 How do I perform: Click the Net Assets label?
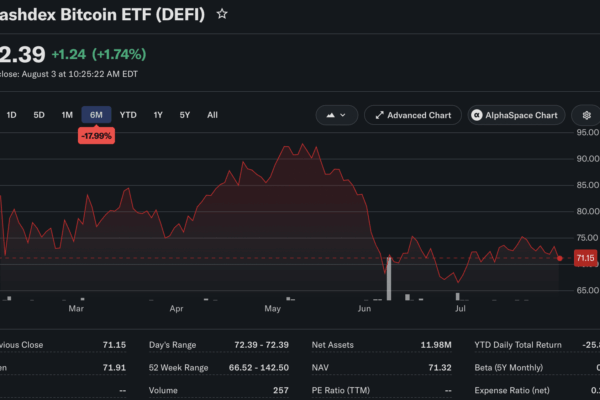pos(333,345)
